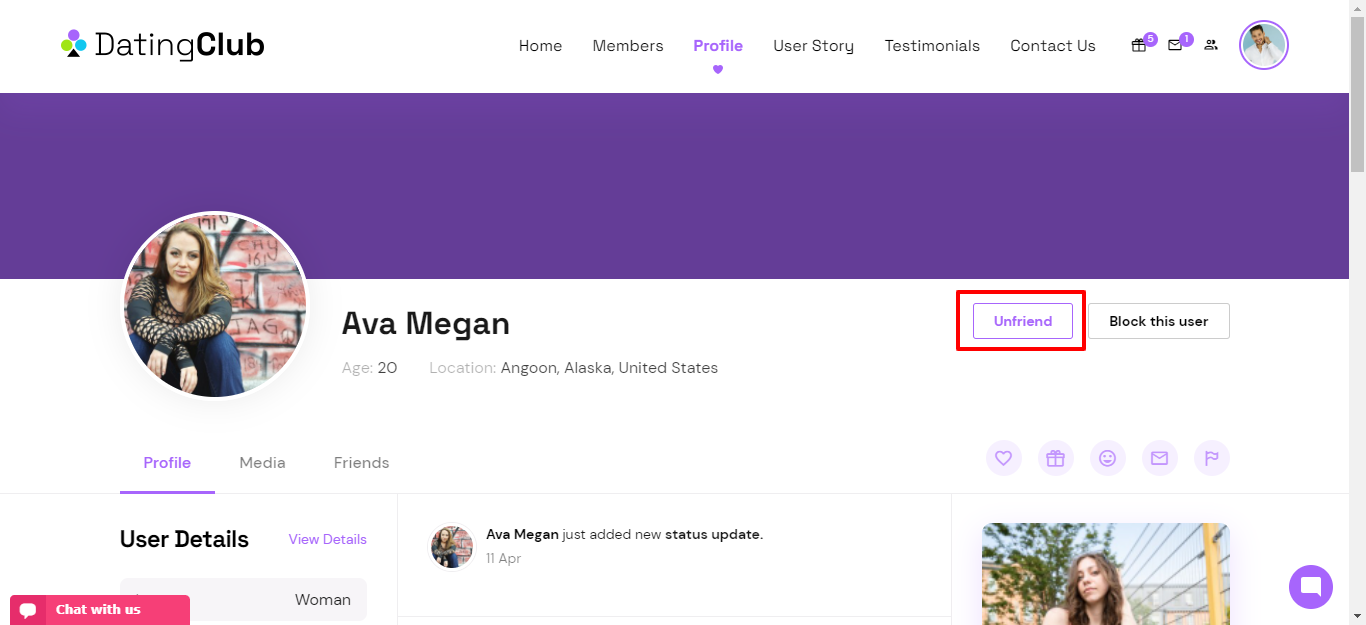Screen dimensions: 1366x625
Task: Open the Chat with us widget
Action: (100, 610)
